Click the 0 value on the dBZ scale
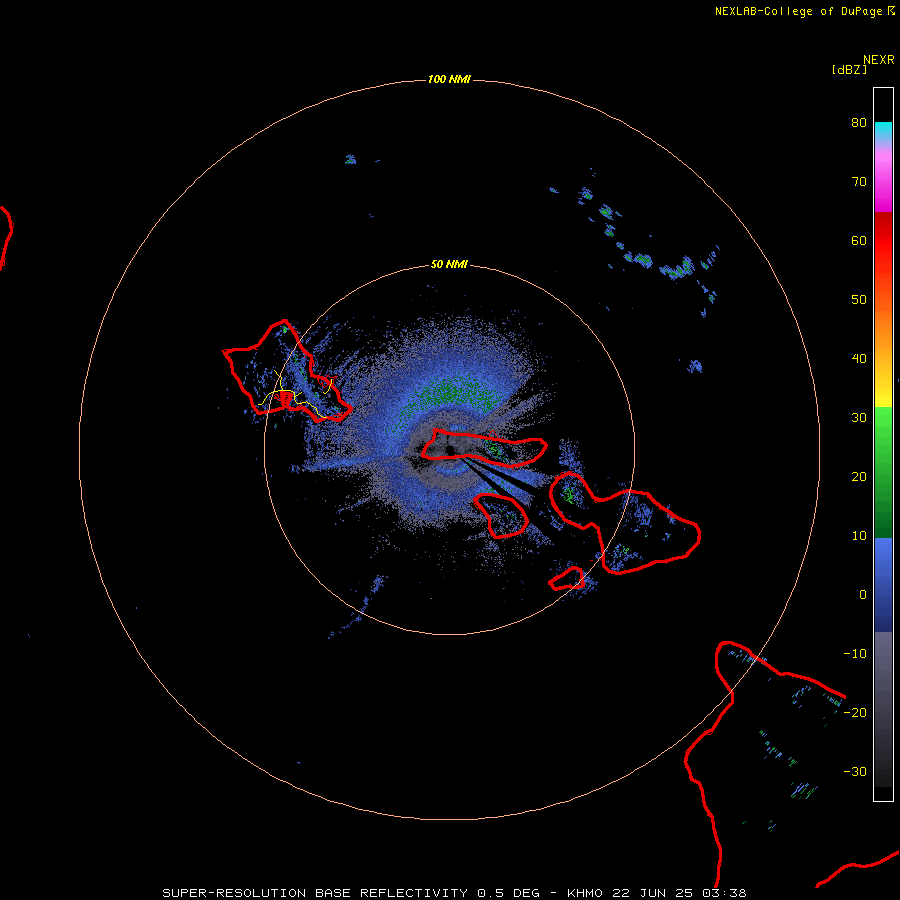 tap(863, 595)
